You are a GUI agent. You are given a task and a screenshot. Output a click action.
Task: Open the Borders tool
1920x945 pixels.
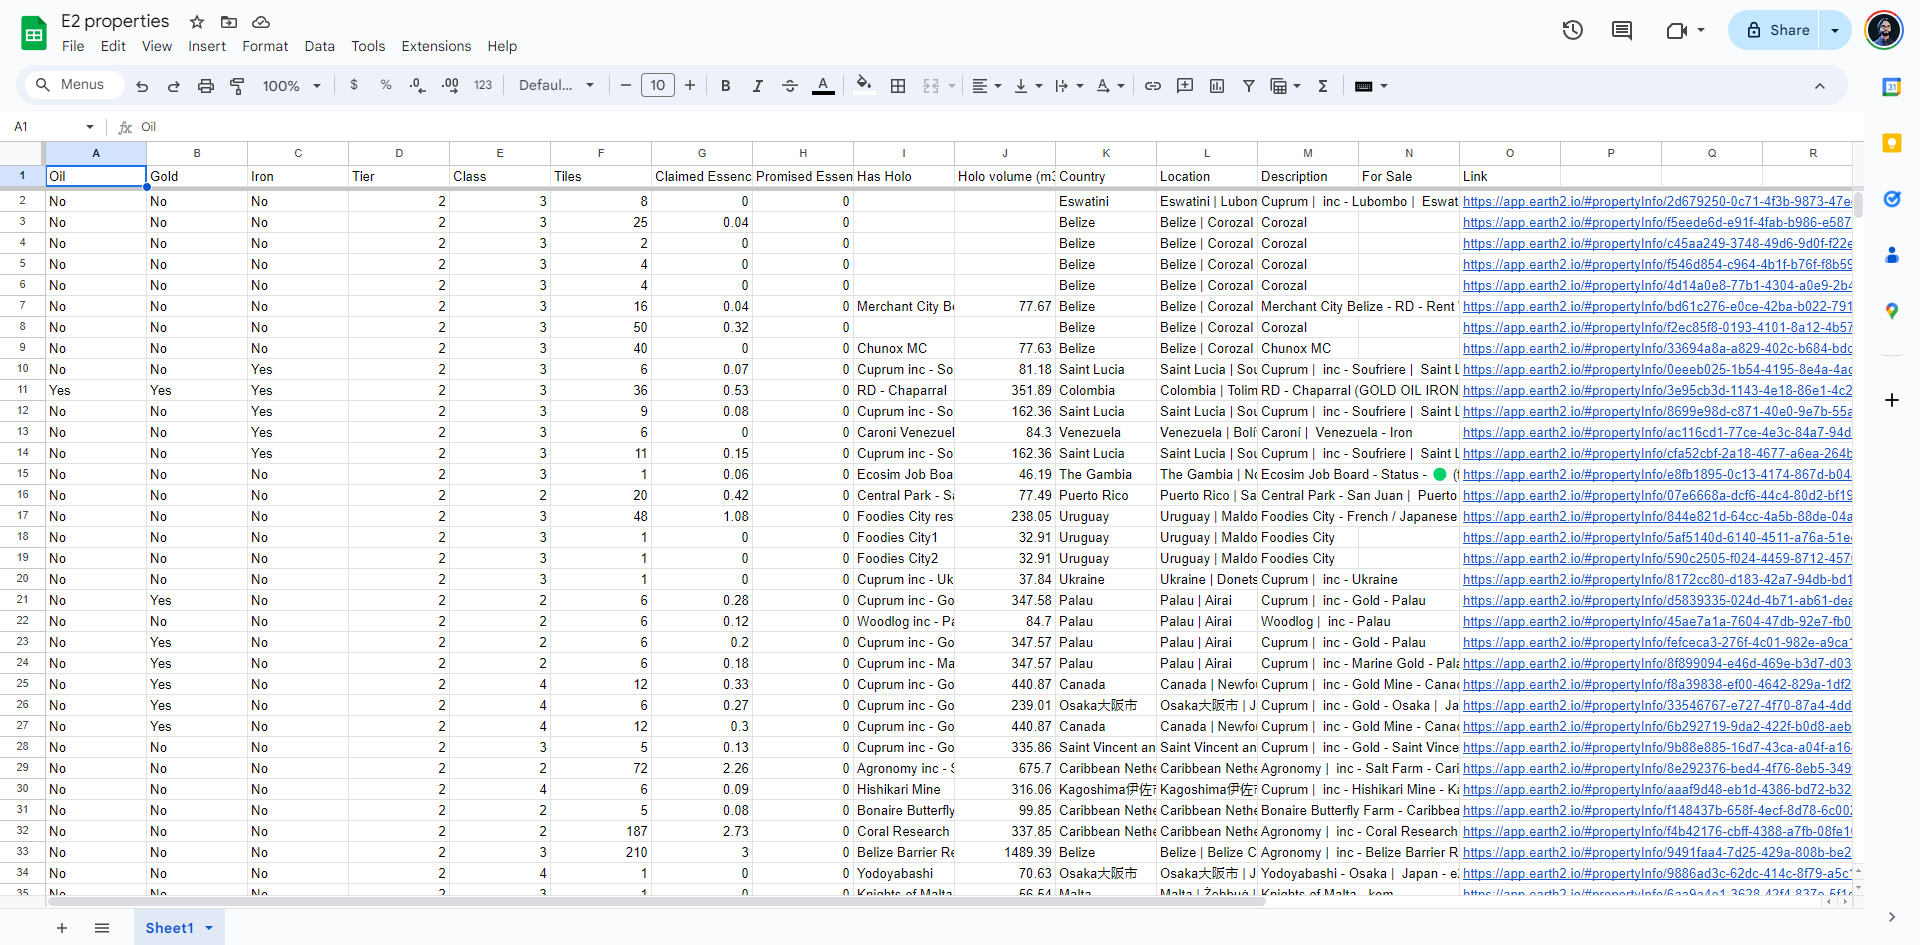tap(898, 86)
